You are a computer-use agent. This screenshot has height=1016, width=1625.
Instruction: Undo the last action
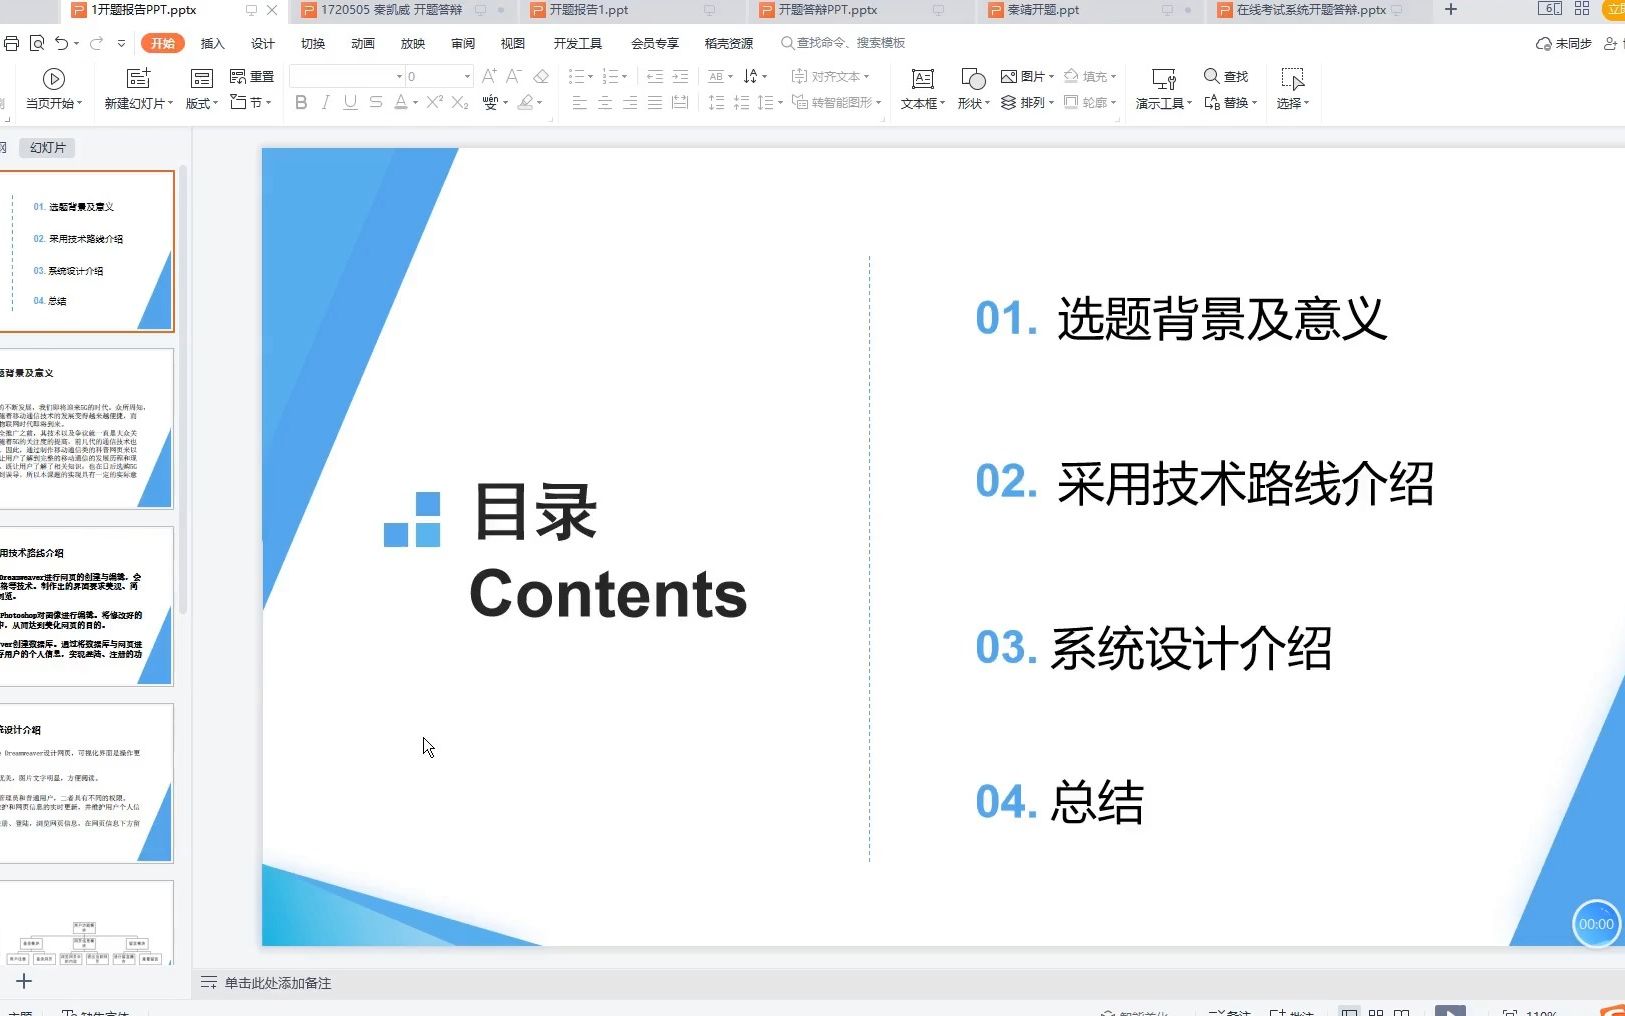pos(62,43)
